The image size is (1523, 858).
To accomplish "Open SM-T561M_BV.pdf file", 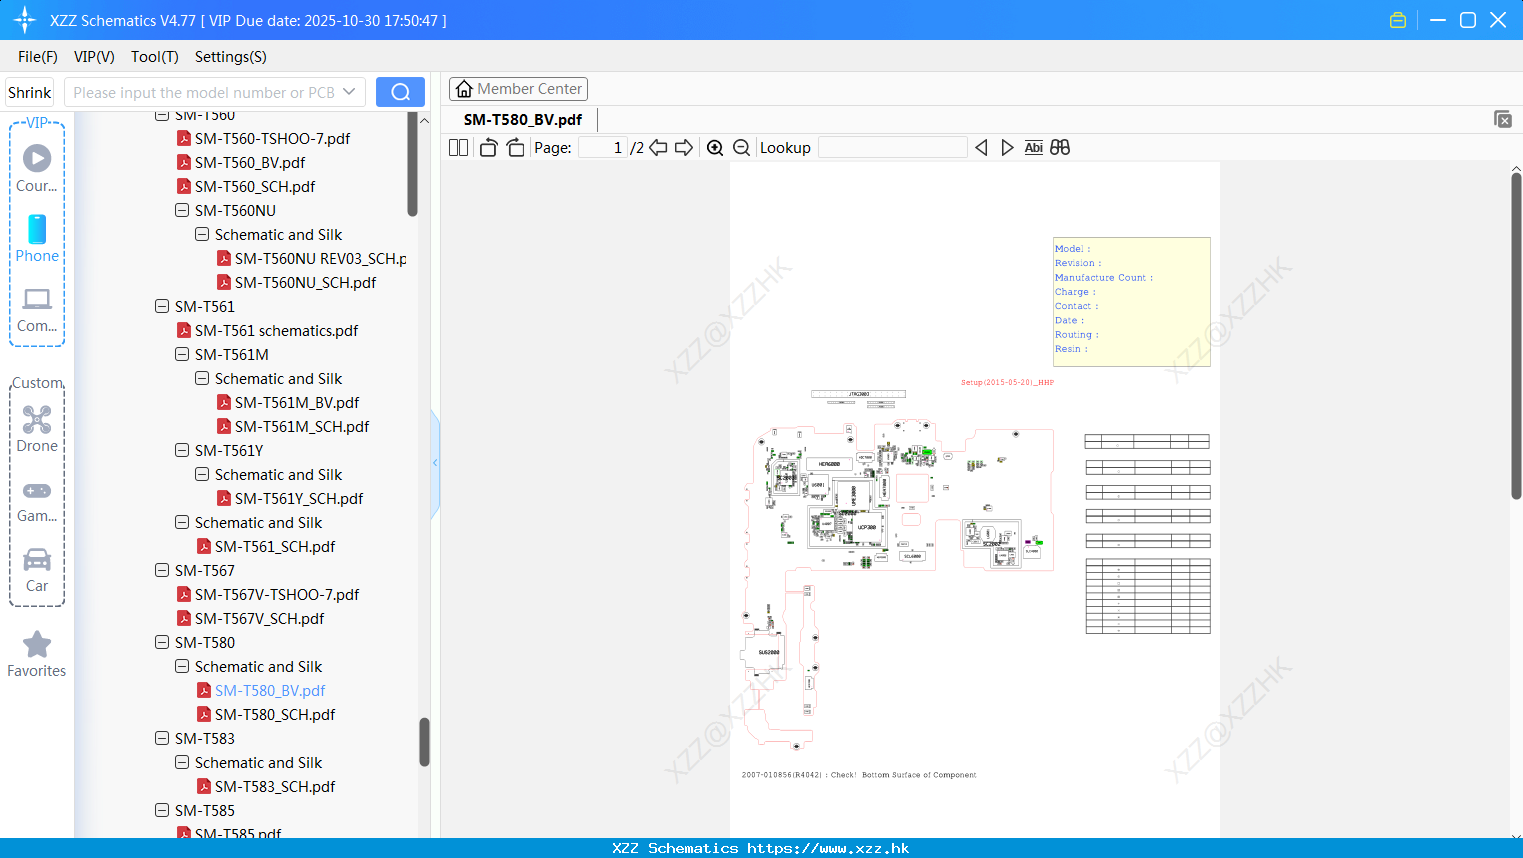I will click(x=297, y=402).
